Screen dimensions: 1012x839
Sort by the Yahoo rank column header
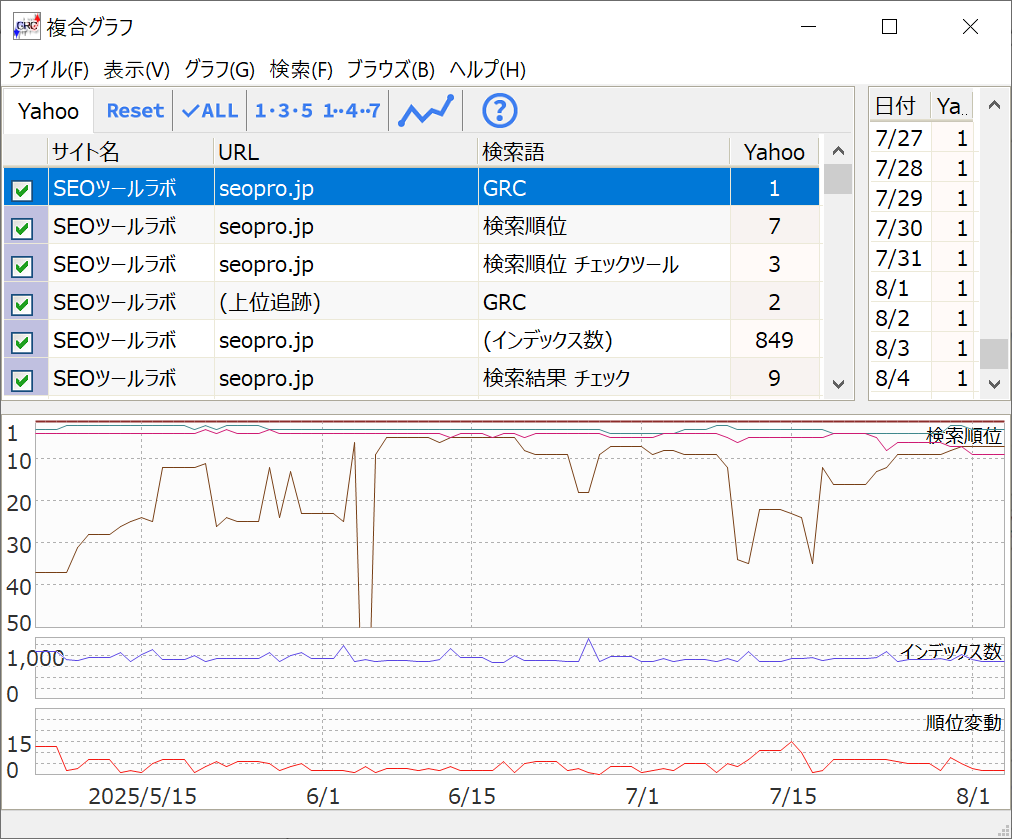tap(774, 152)
